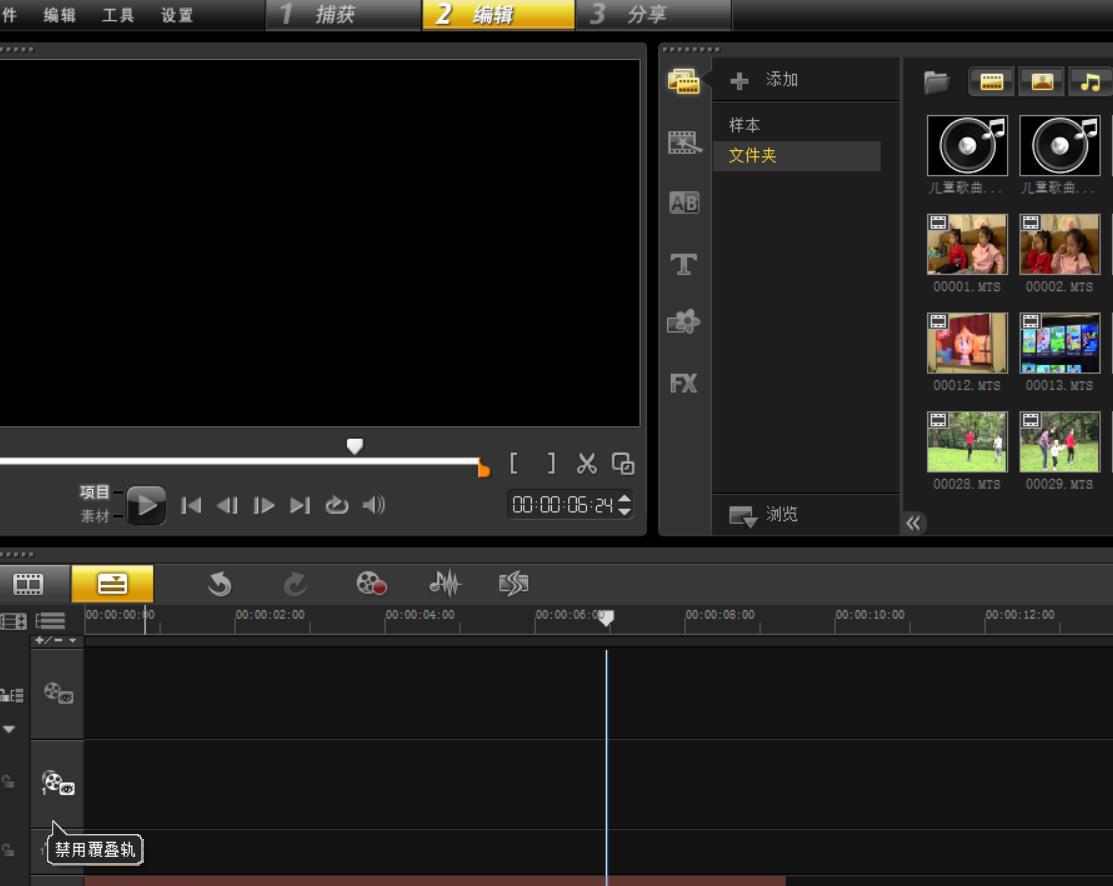The image size is (1113, 886).
Task: Toggle repeat playback
Action: (336, 505)
